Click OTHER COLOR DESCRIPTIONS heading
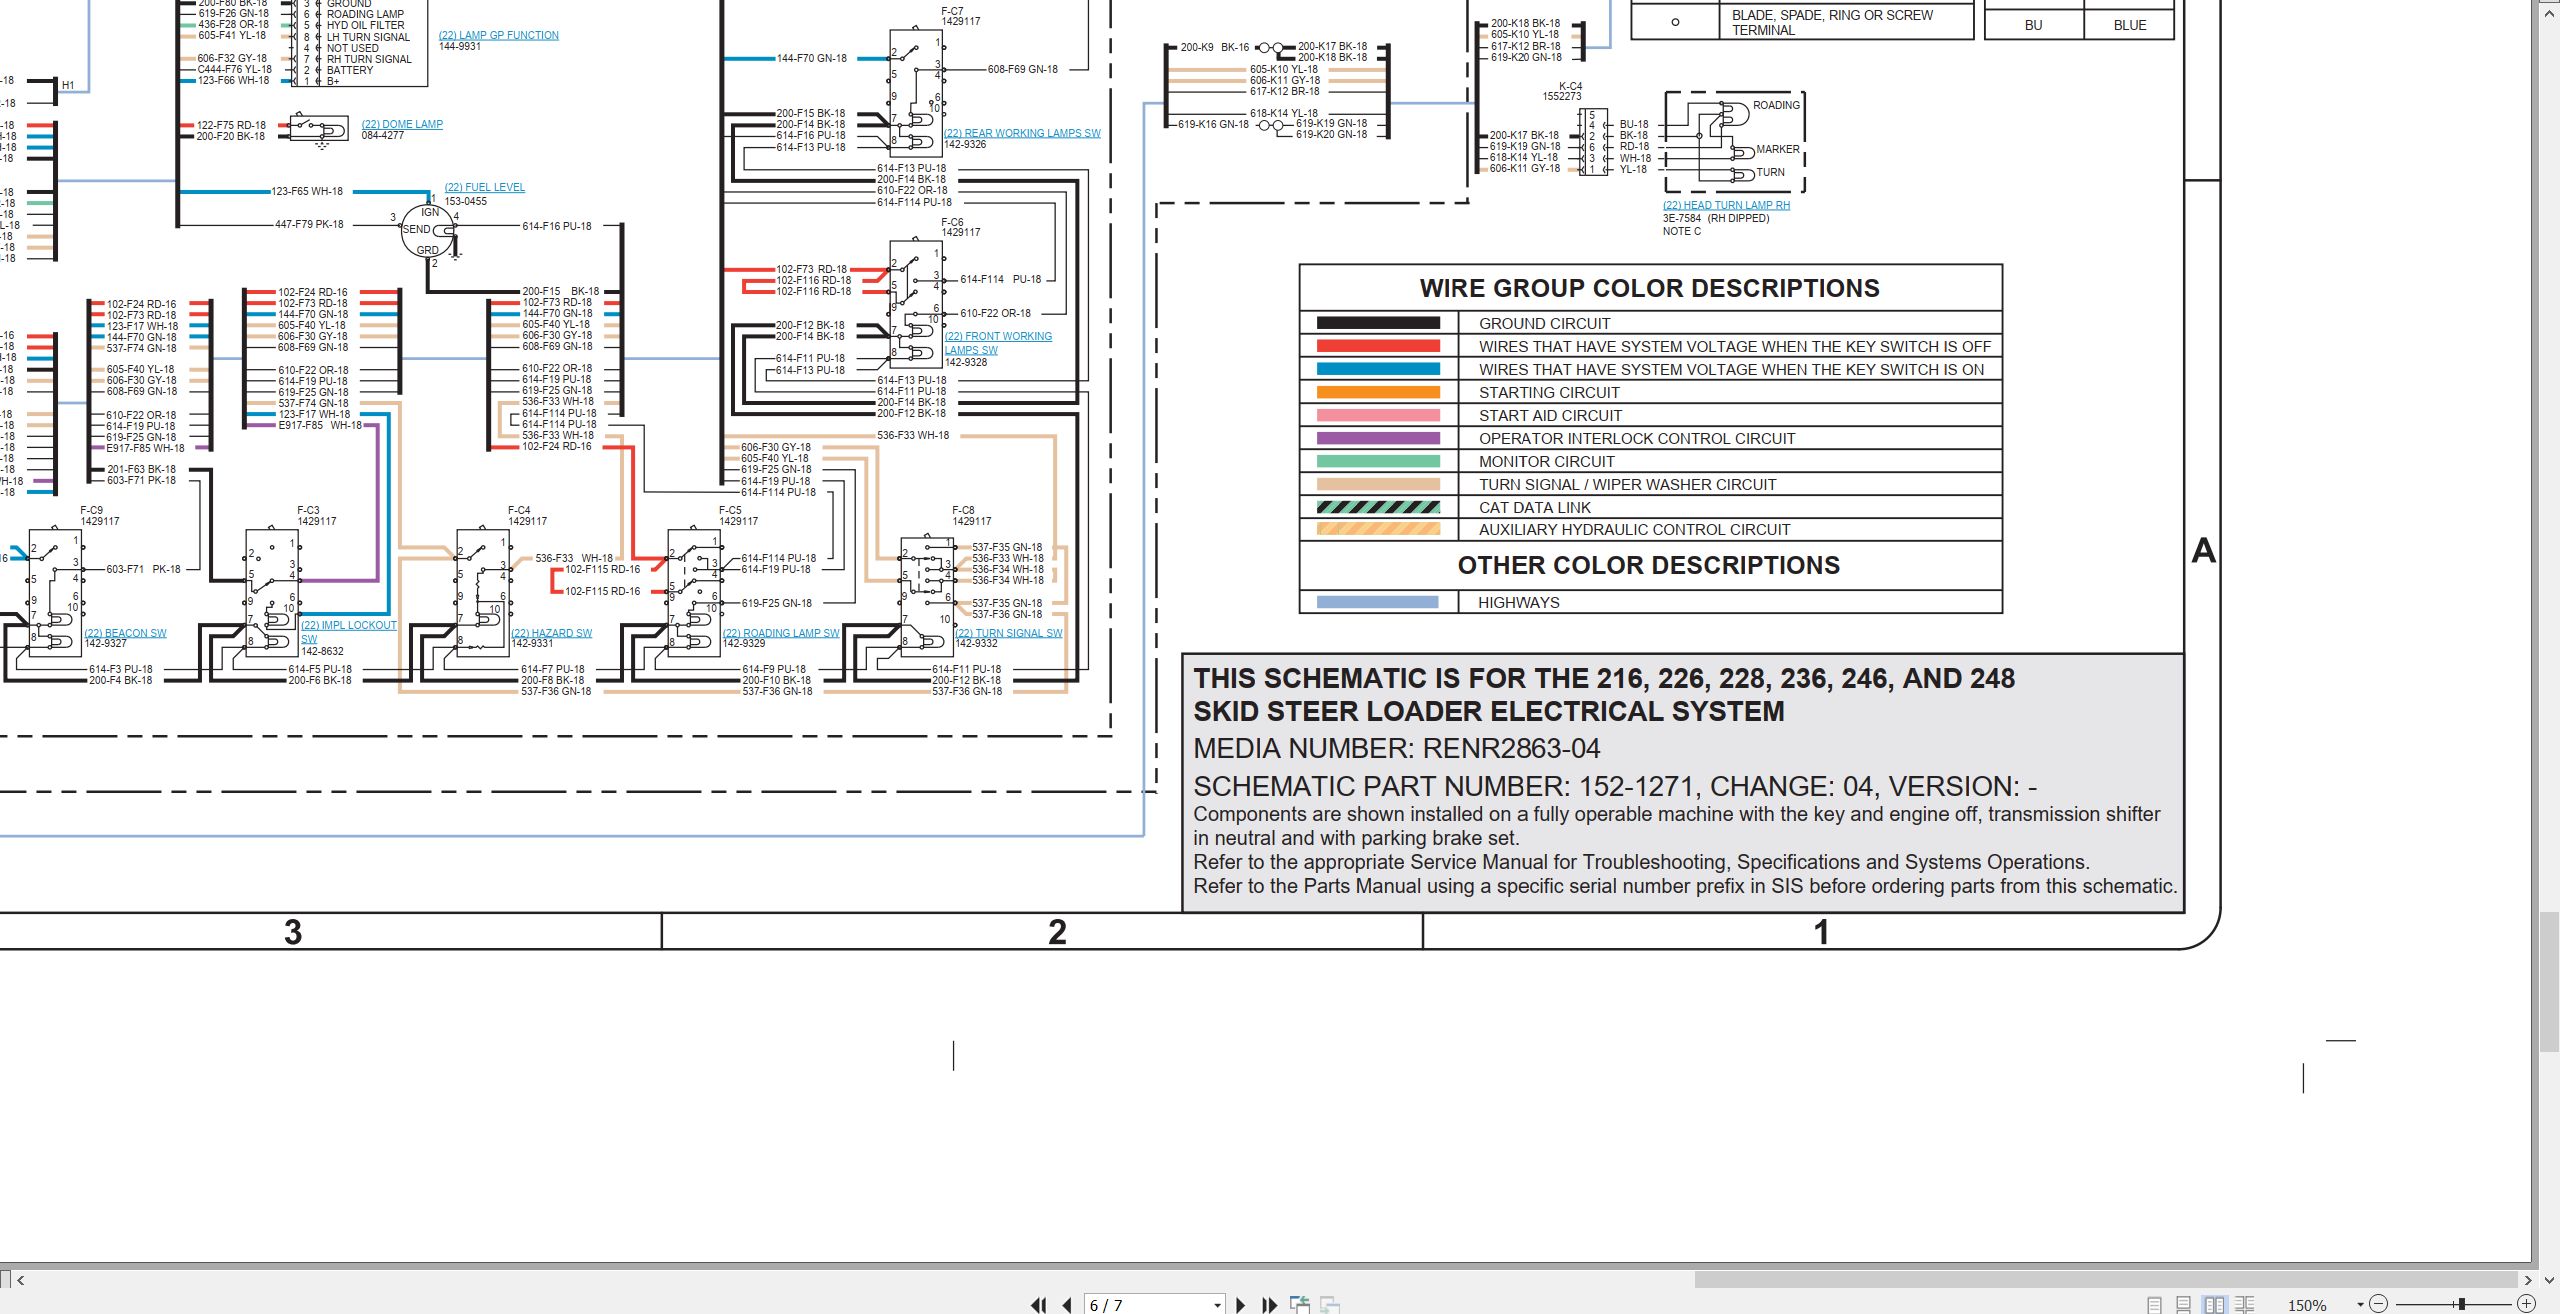This screenshot has width=2560, height=1314. 1648,565
